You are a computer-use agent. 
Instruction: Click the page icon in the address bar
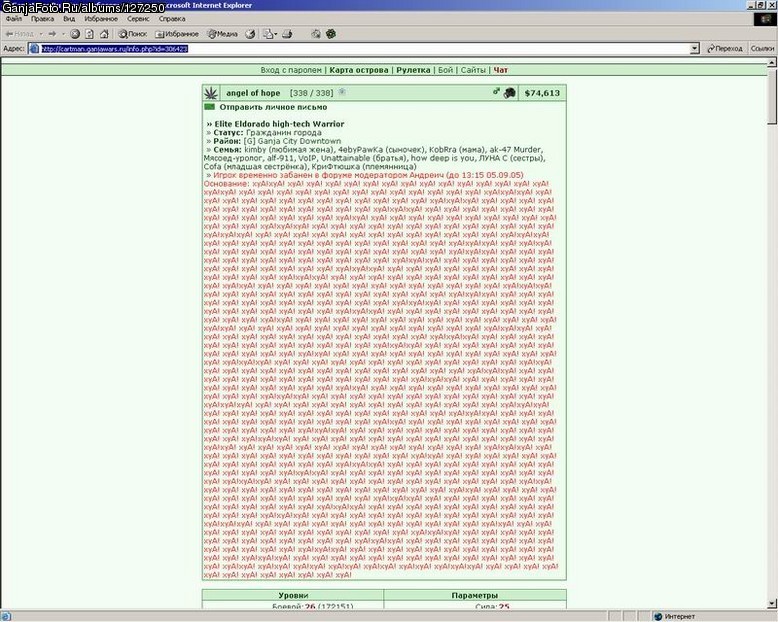pyautogui.click(x=34, y=49)
